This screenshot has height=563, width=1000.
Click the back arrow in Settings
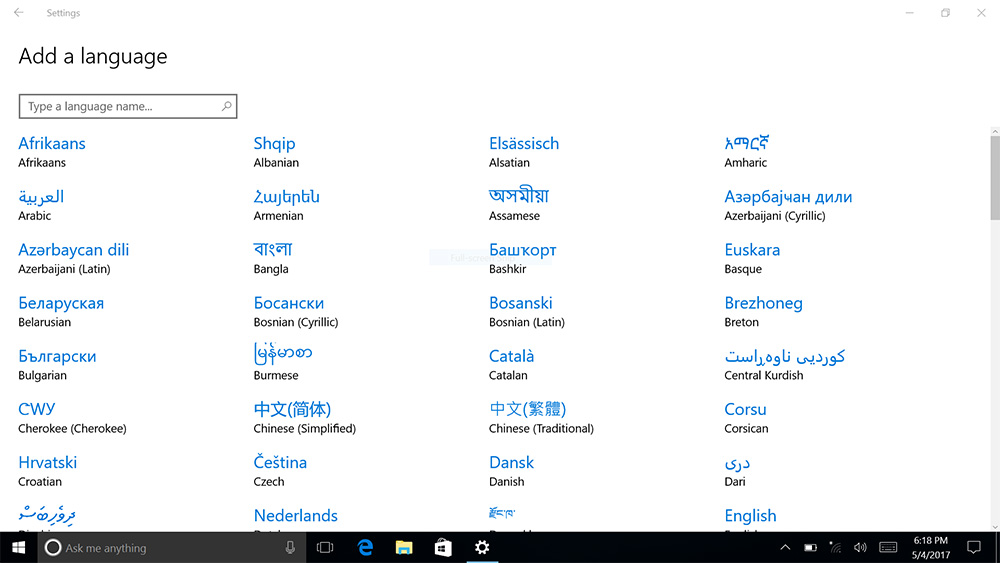[18, 13]
